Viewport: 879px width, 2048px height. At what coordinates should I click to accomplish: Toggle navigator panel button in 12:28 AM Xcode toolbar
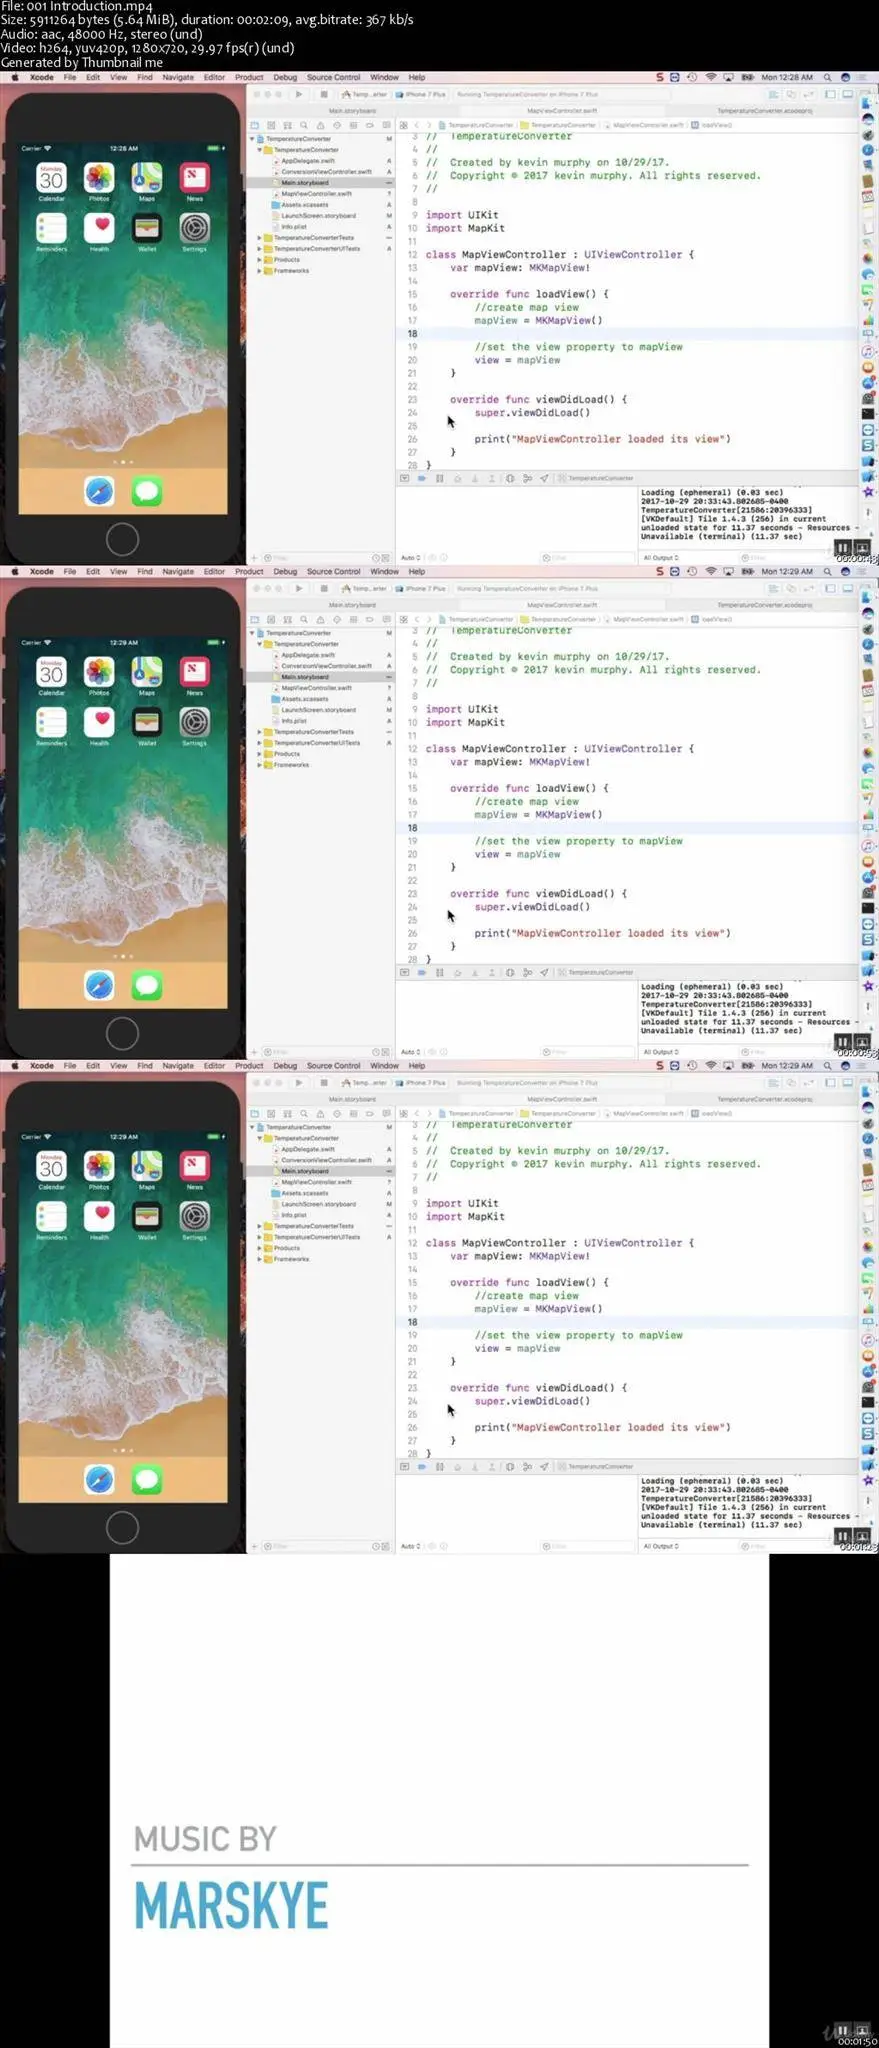(x=831, y=94)
